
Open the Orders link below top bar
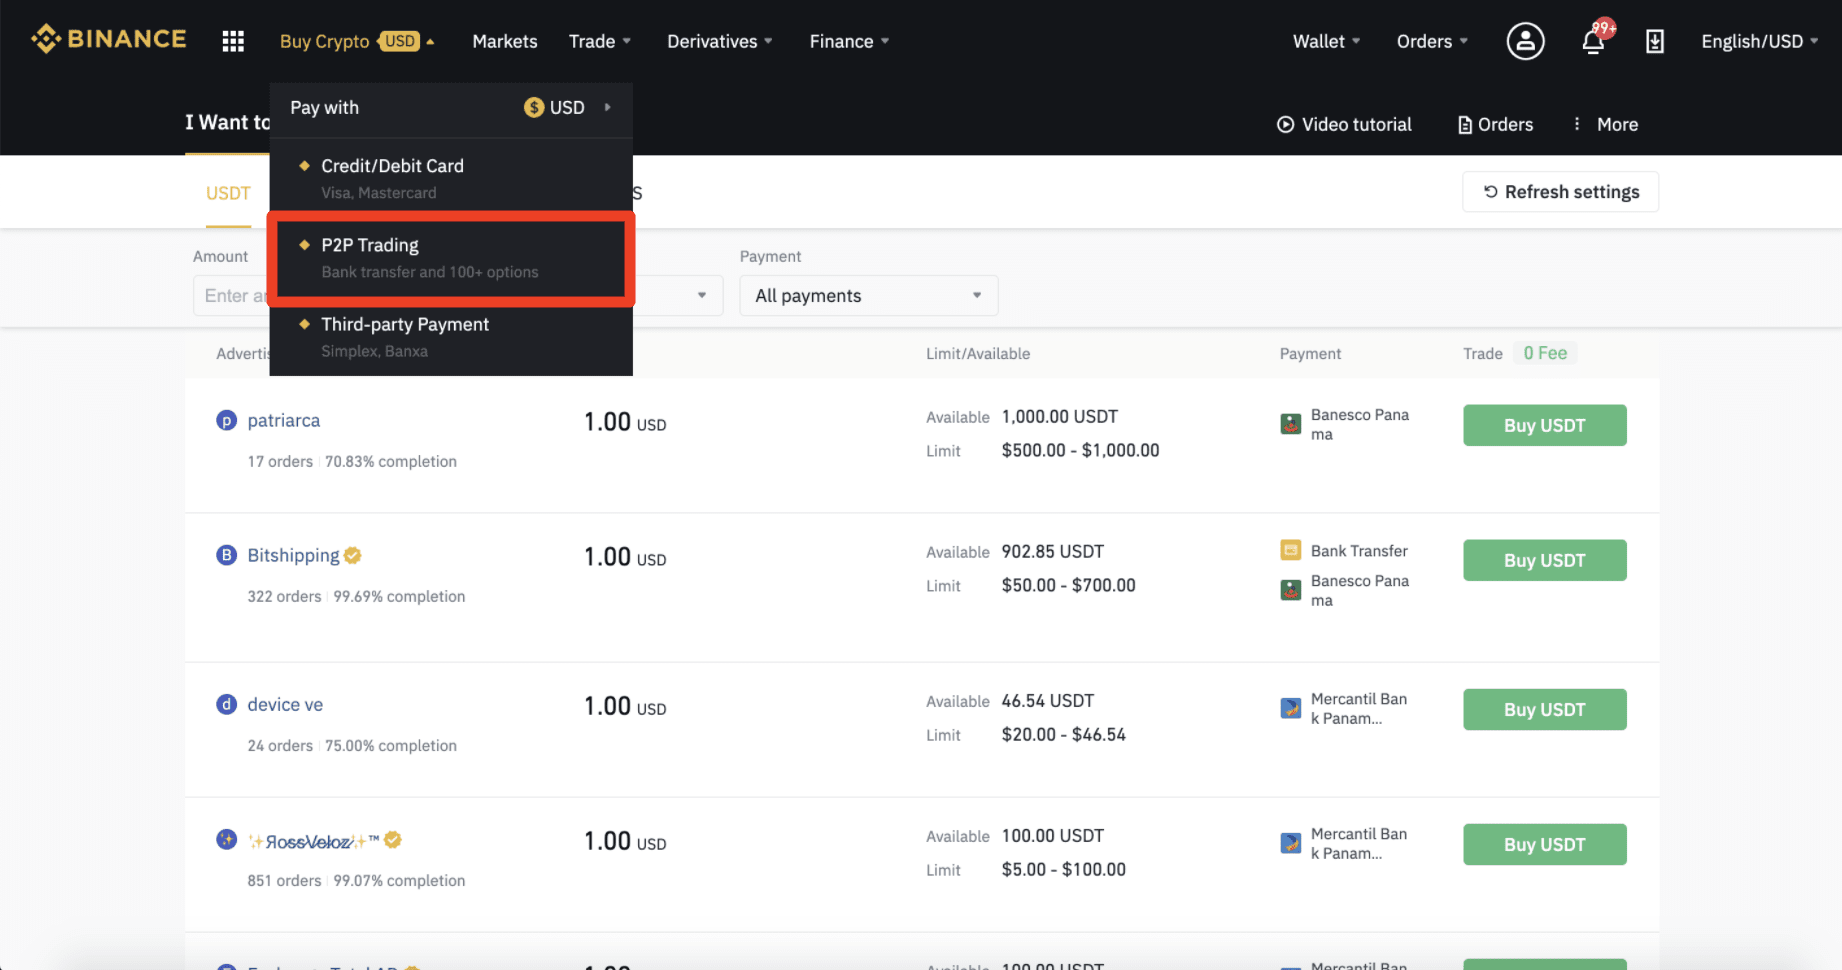[1495, 125]
